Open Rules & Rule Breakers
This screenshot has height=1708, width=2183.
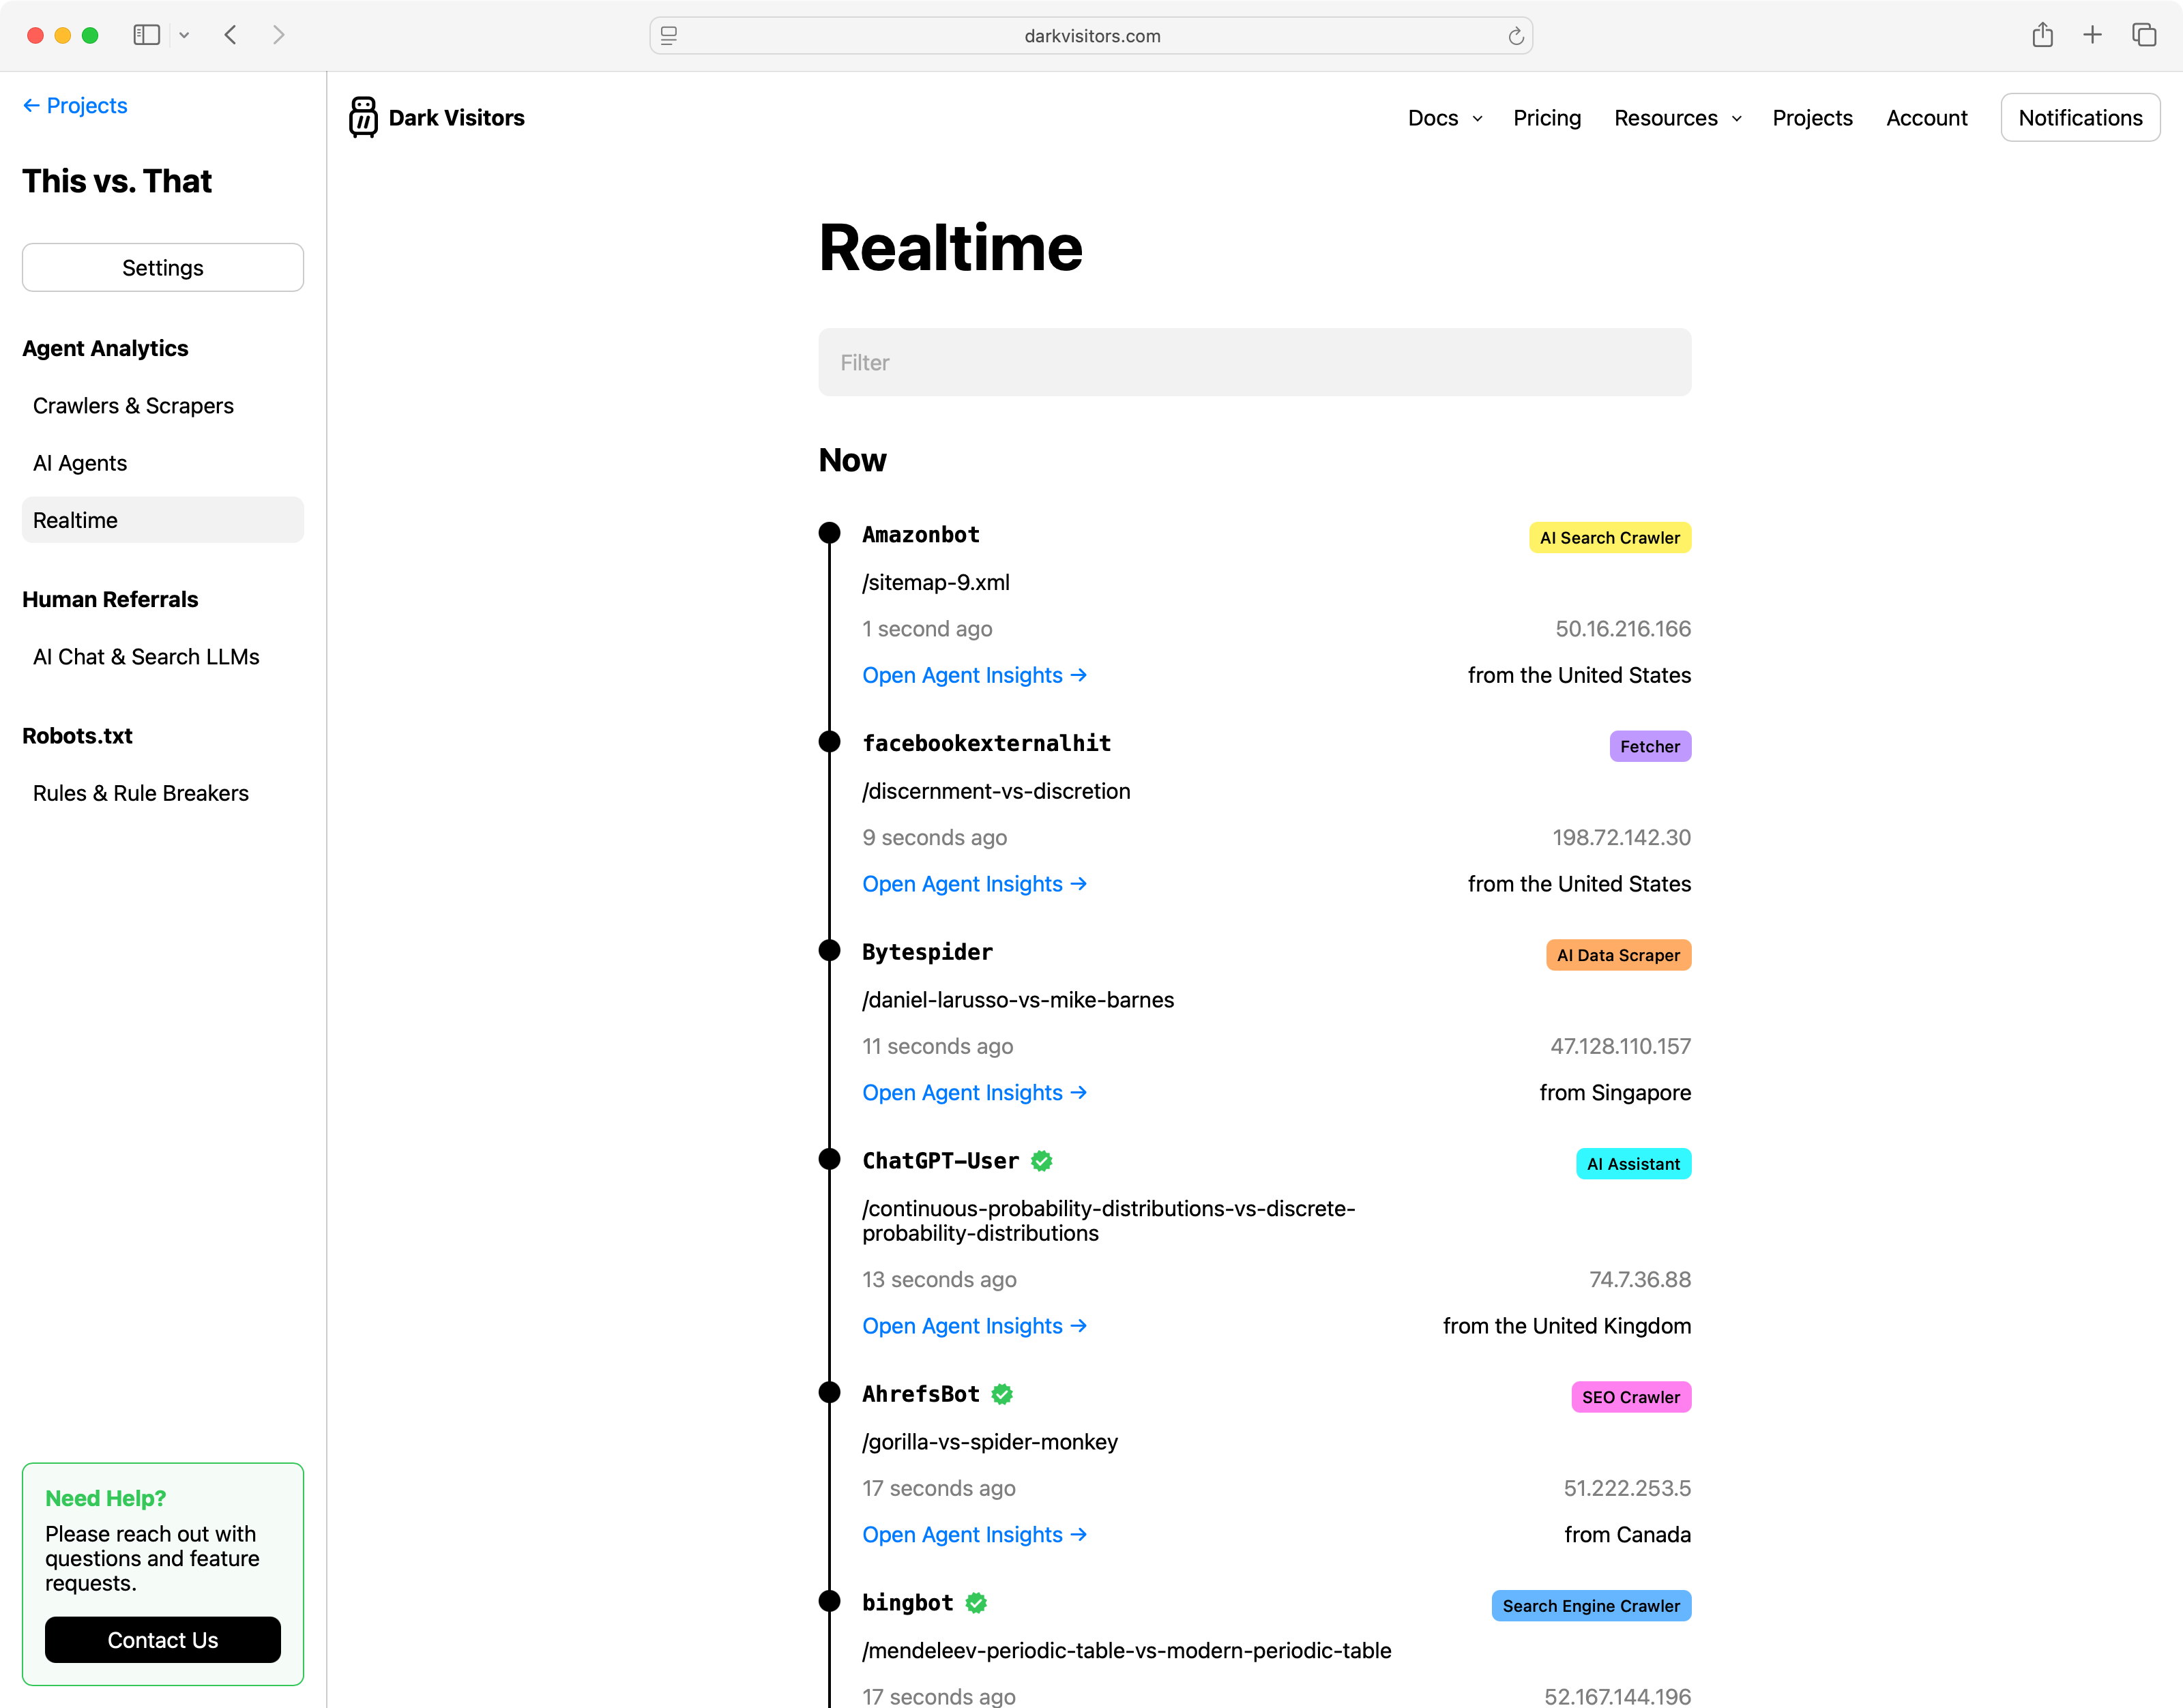pos(141,793)
